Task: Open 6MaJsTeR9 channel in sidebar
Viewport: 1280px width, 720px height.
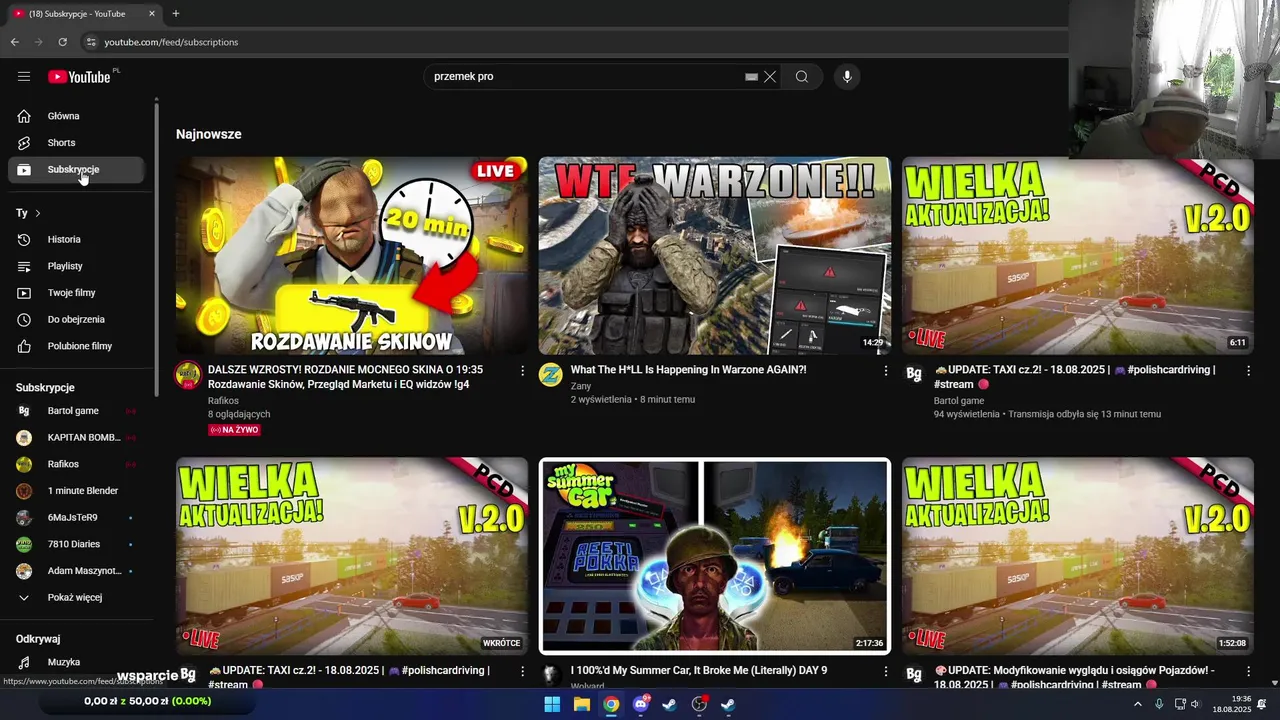Action: click(x=76, y=518)
